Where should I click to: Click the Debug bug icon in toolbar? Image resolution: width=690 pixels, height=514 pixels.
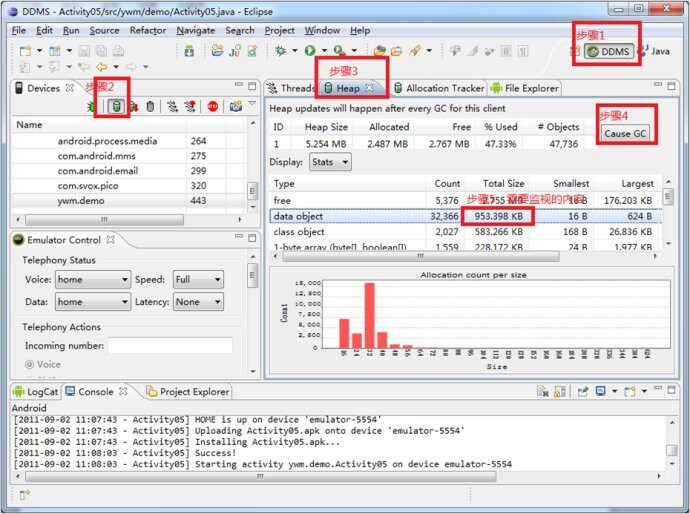click(x=281, y=50)
